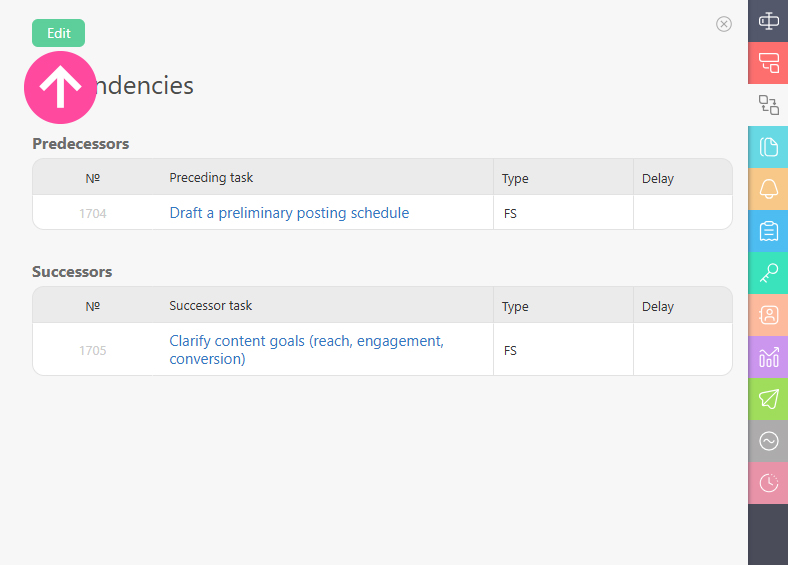Select the dependencies sidebar icon

pos(768,104)
